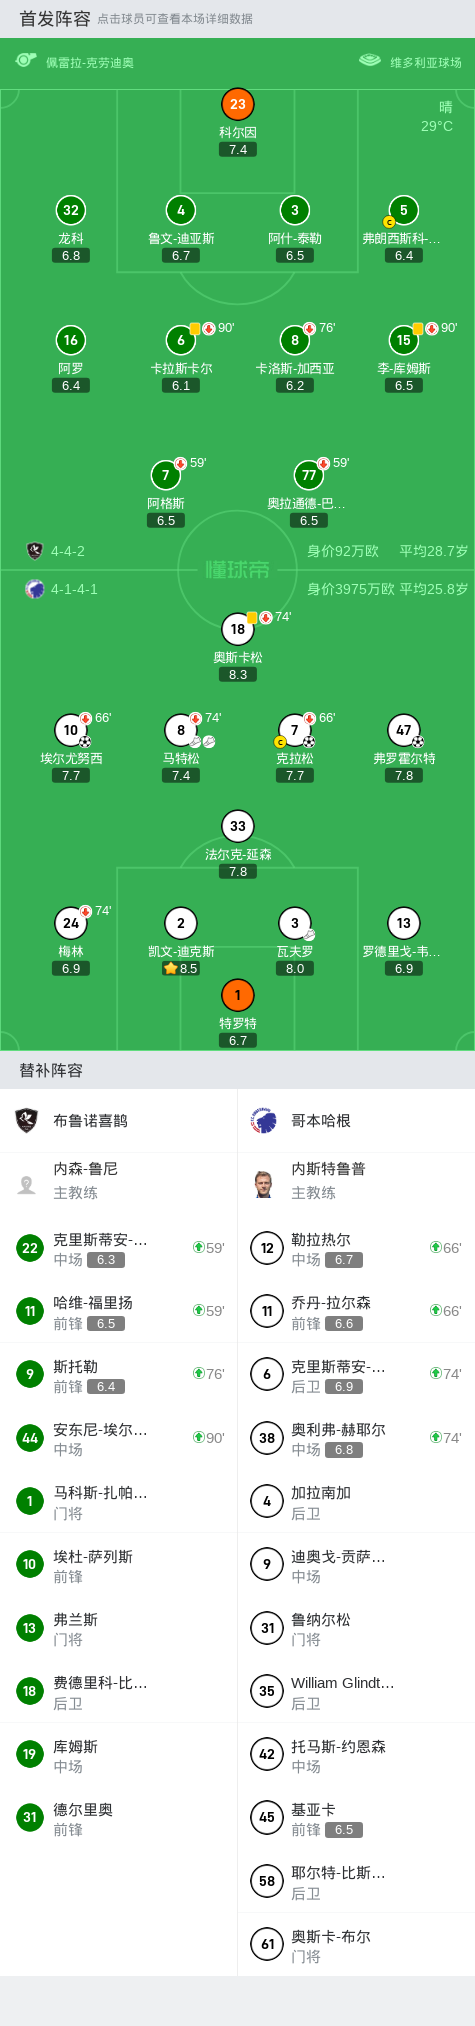Select goalkeeper number 1 Trott badge
The height and width of the screenshot is (2026, 475).
[238, 995]
